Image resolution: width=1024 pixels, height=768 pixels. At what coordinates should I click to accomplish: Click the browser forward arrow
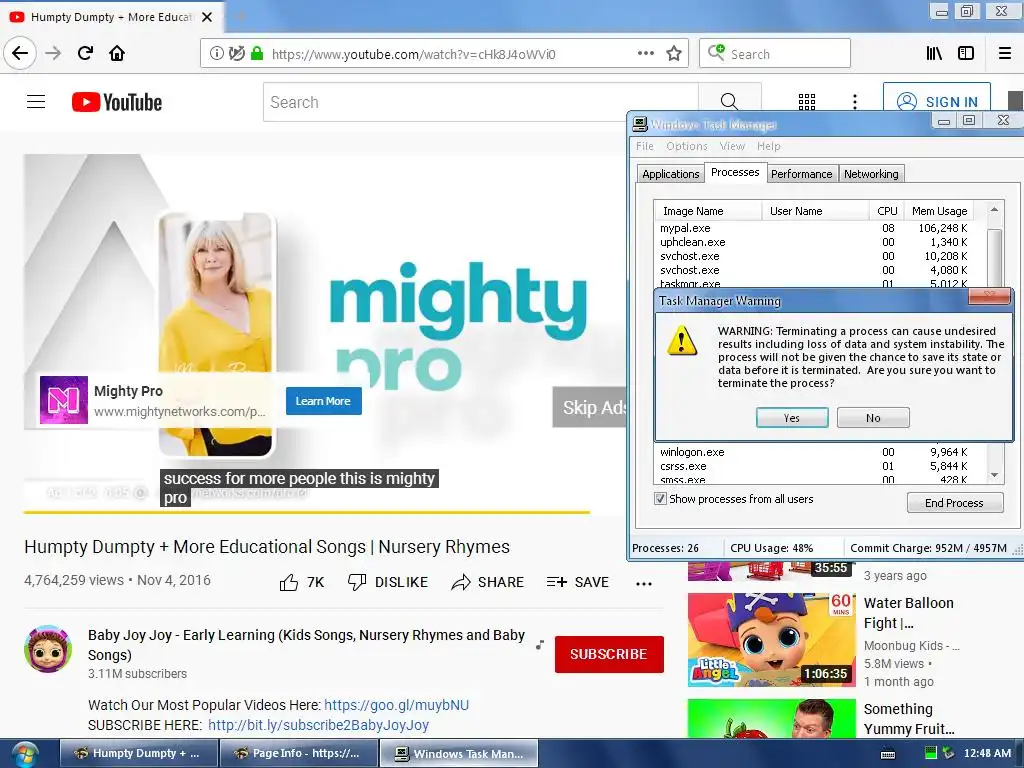click(53, 53)
